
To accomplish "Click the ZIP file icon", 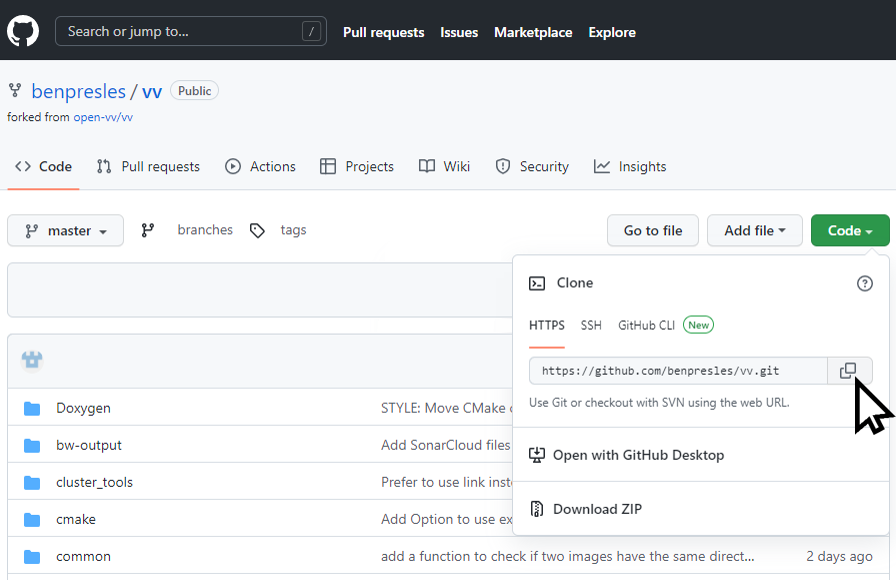I will pyautogui.click(x=537, y=509).
